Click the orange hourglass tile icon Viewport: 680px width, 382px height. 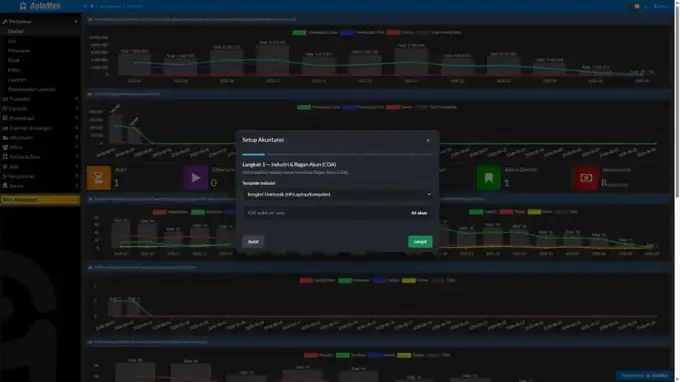[99, 178]
